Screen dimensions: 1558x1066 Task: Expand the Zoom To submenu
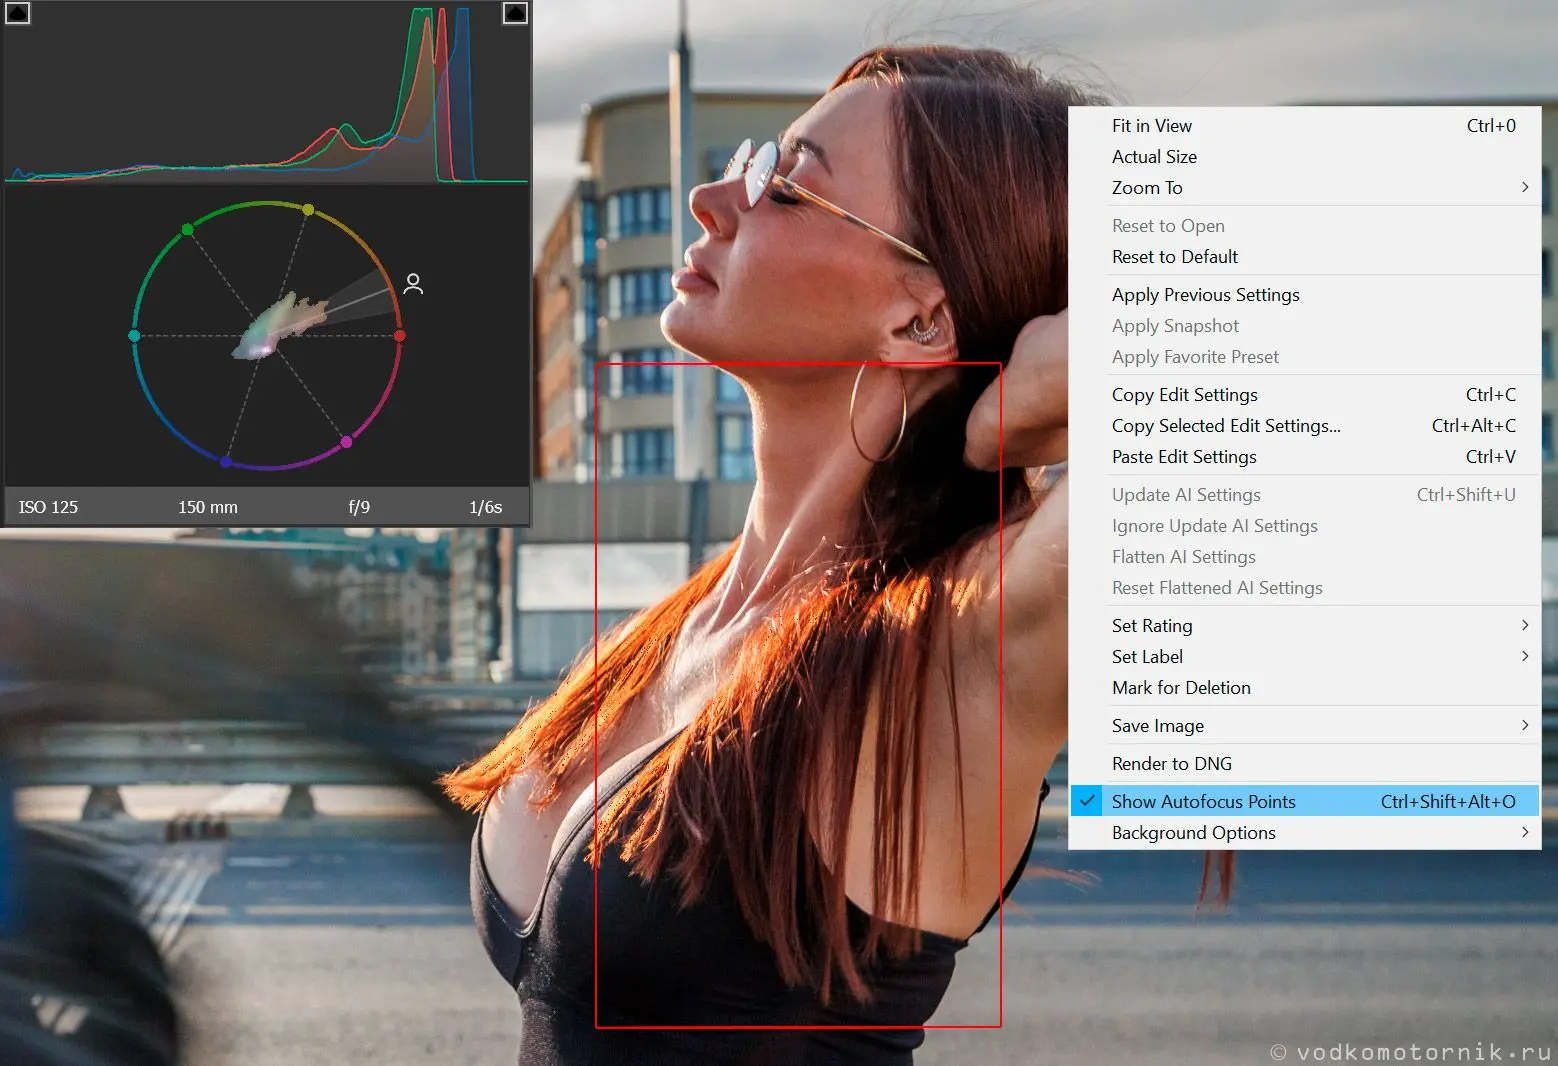pos(1305,188)
